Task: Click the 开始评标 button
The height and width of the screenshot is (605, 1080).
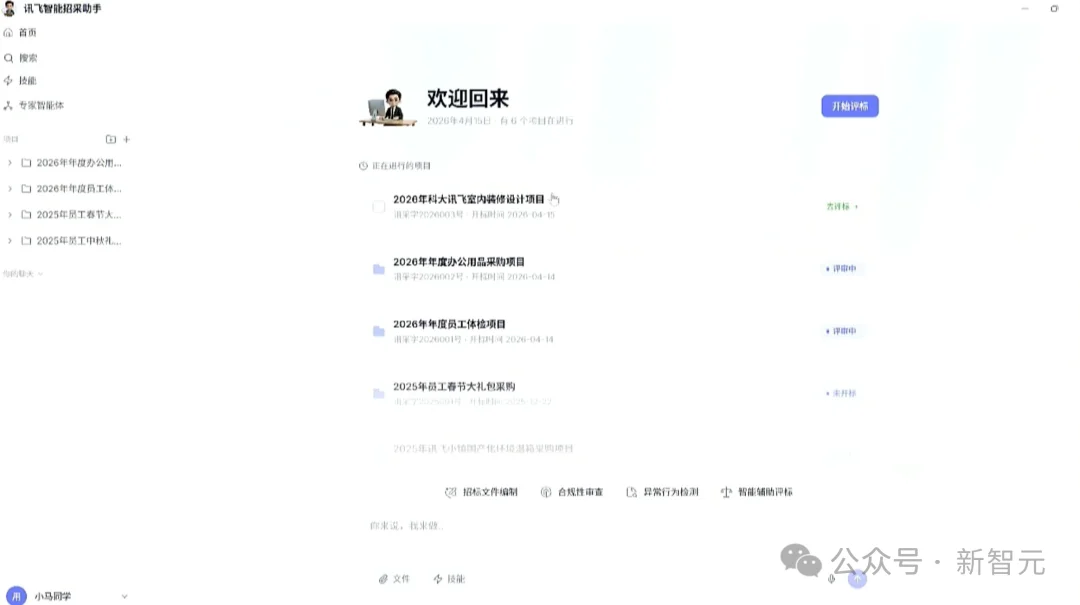Action: click(x=849, y=105)
